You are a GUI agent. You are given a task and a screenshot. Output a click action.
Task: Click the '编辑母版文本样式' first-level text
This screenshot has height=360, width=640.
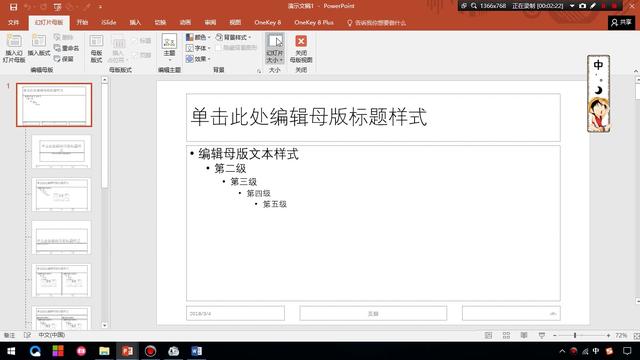click(249, 154)
